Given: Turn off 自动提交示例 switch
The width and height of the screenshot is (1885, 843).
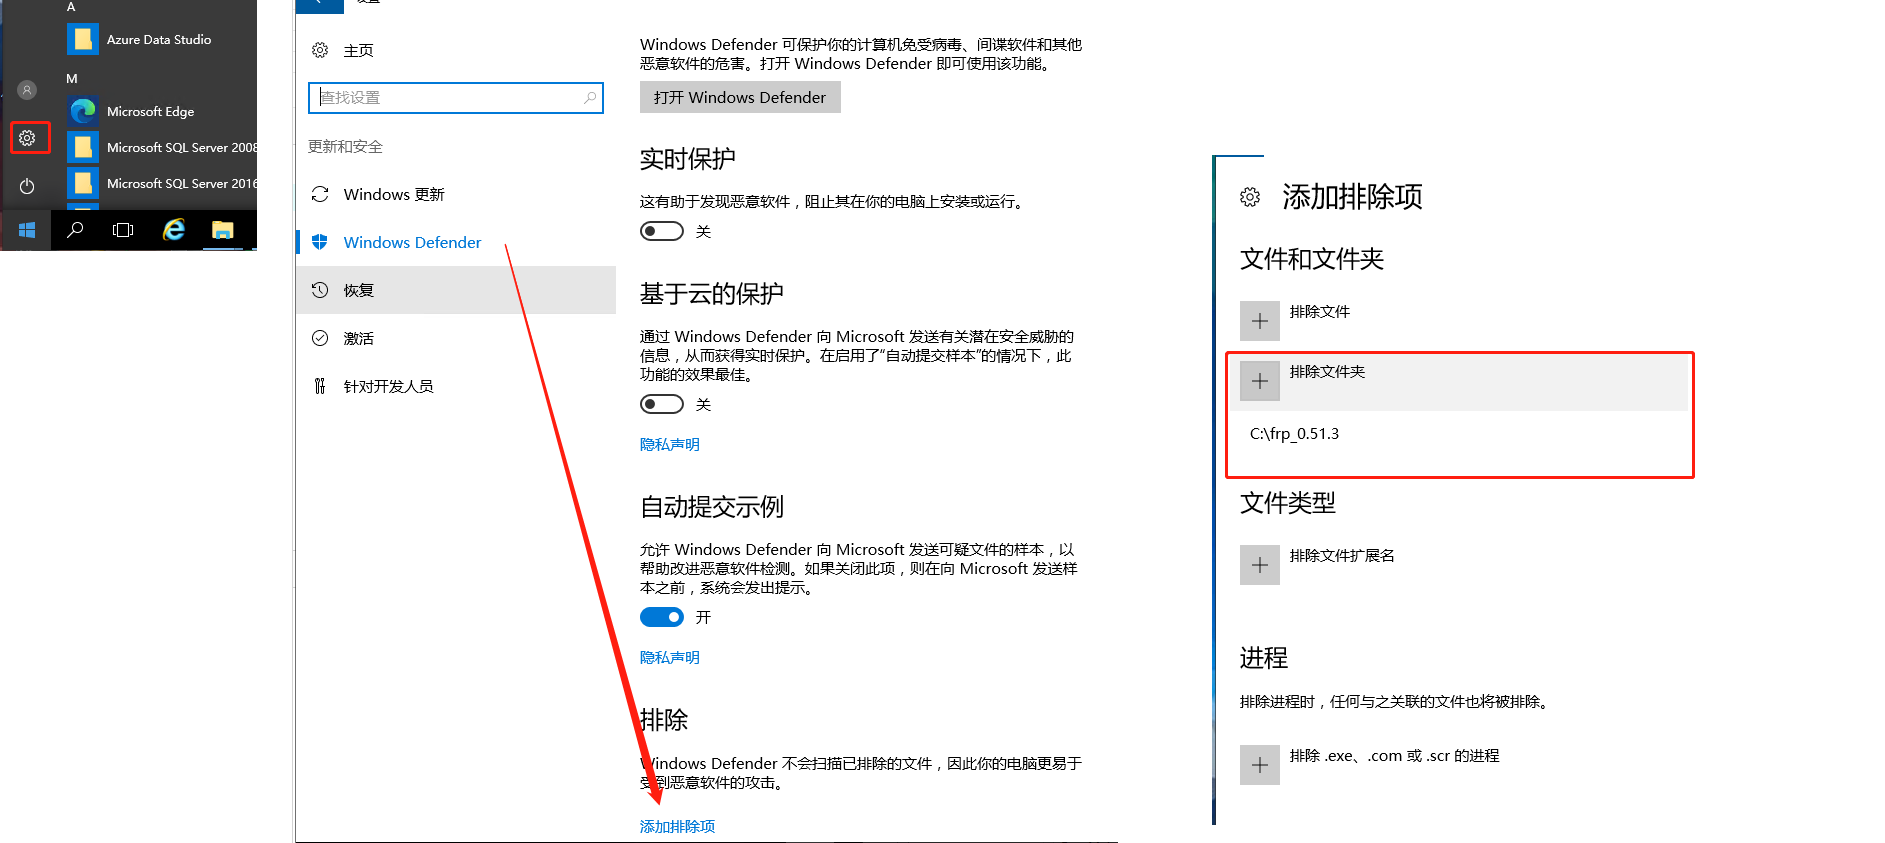Looking at the screenshot, I should click(x=661, y=618).
